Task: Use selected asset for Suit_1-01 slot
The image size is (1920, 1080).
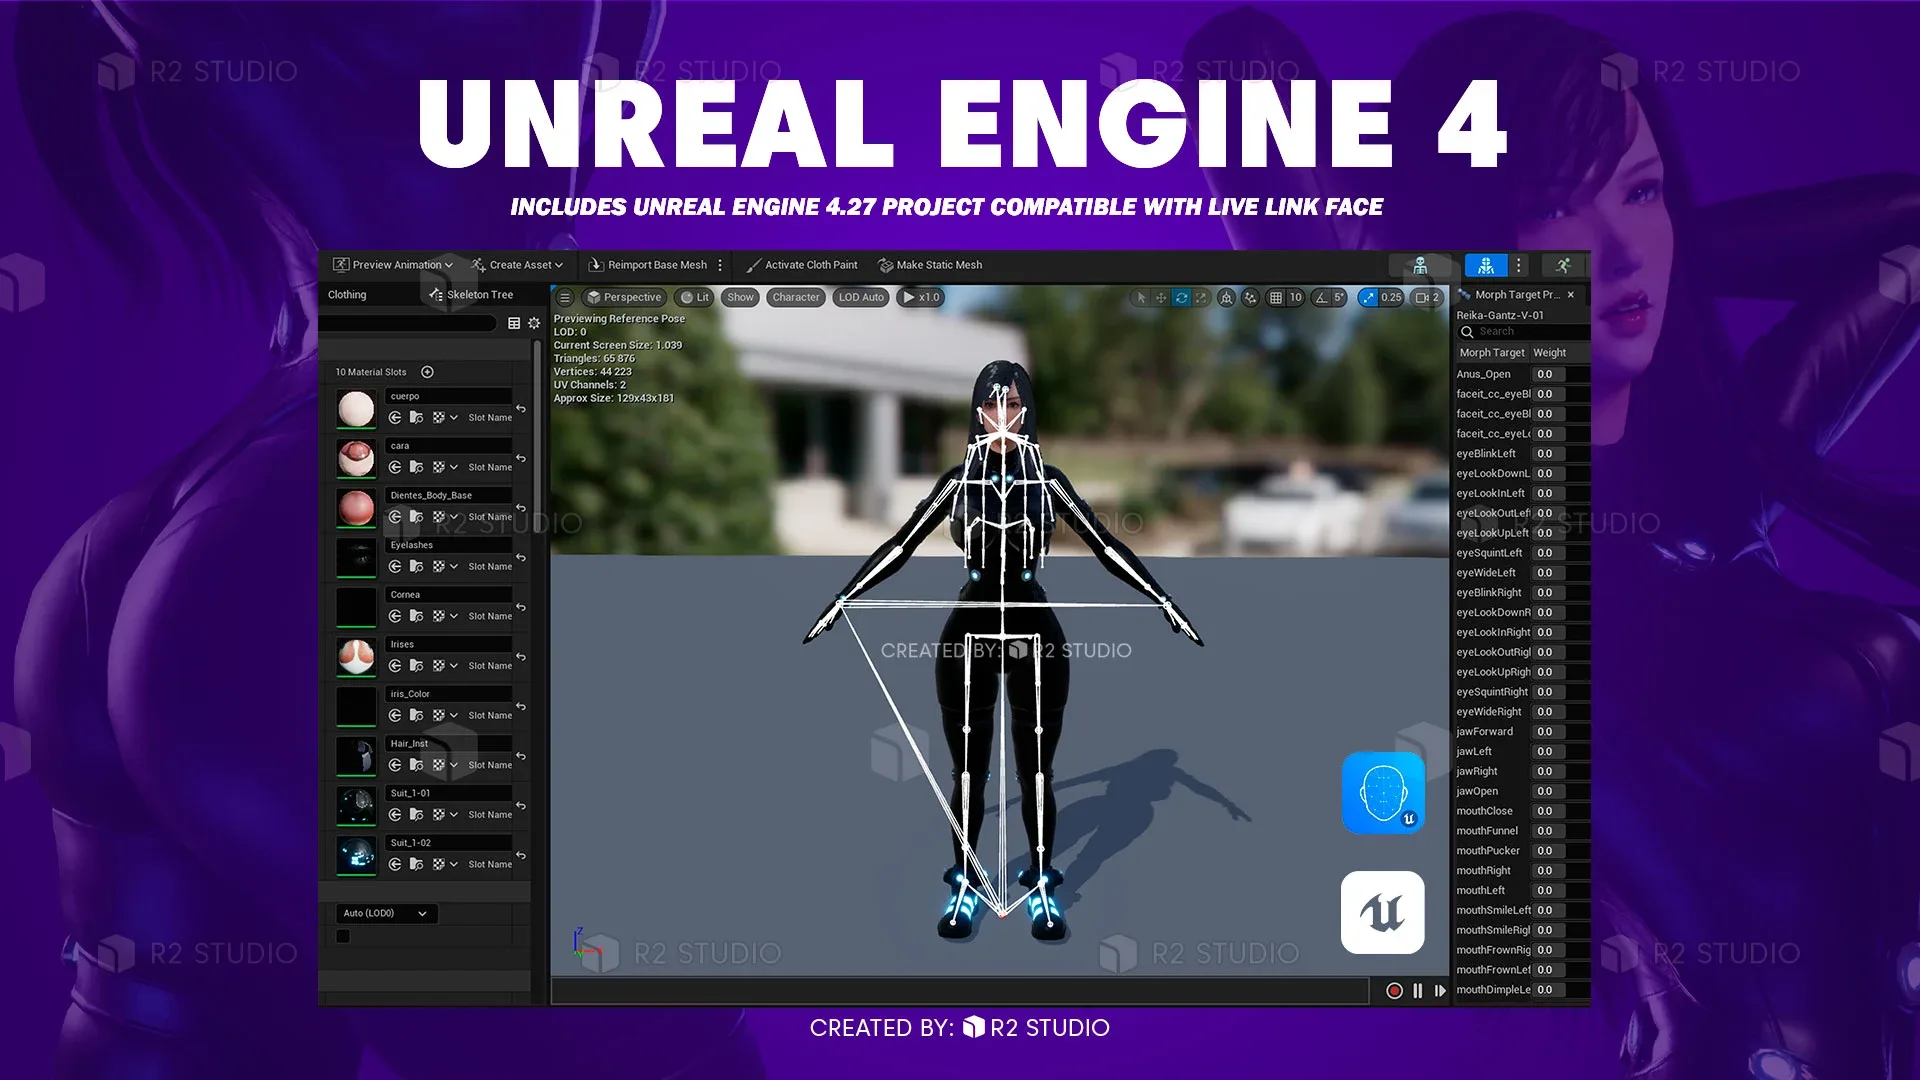Action: pyautogui.click(x=395, y=814)
